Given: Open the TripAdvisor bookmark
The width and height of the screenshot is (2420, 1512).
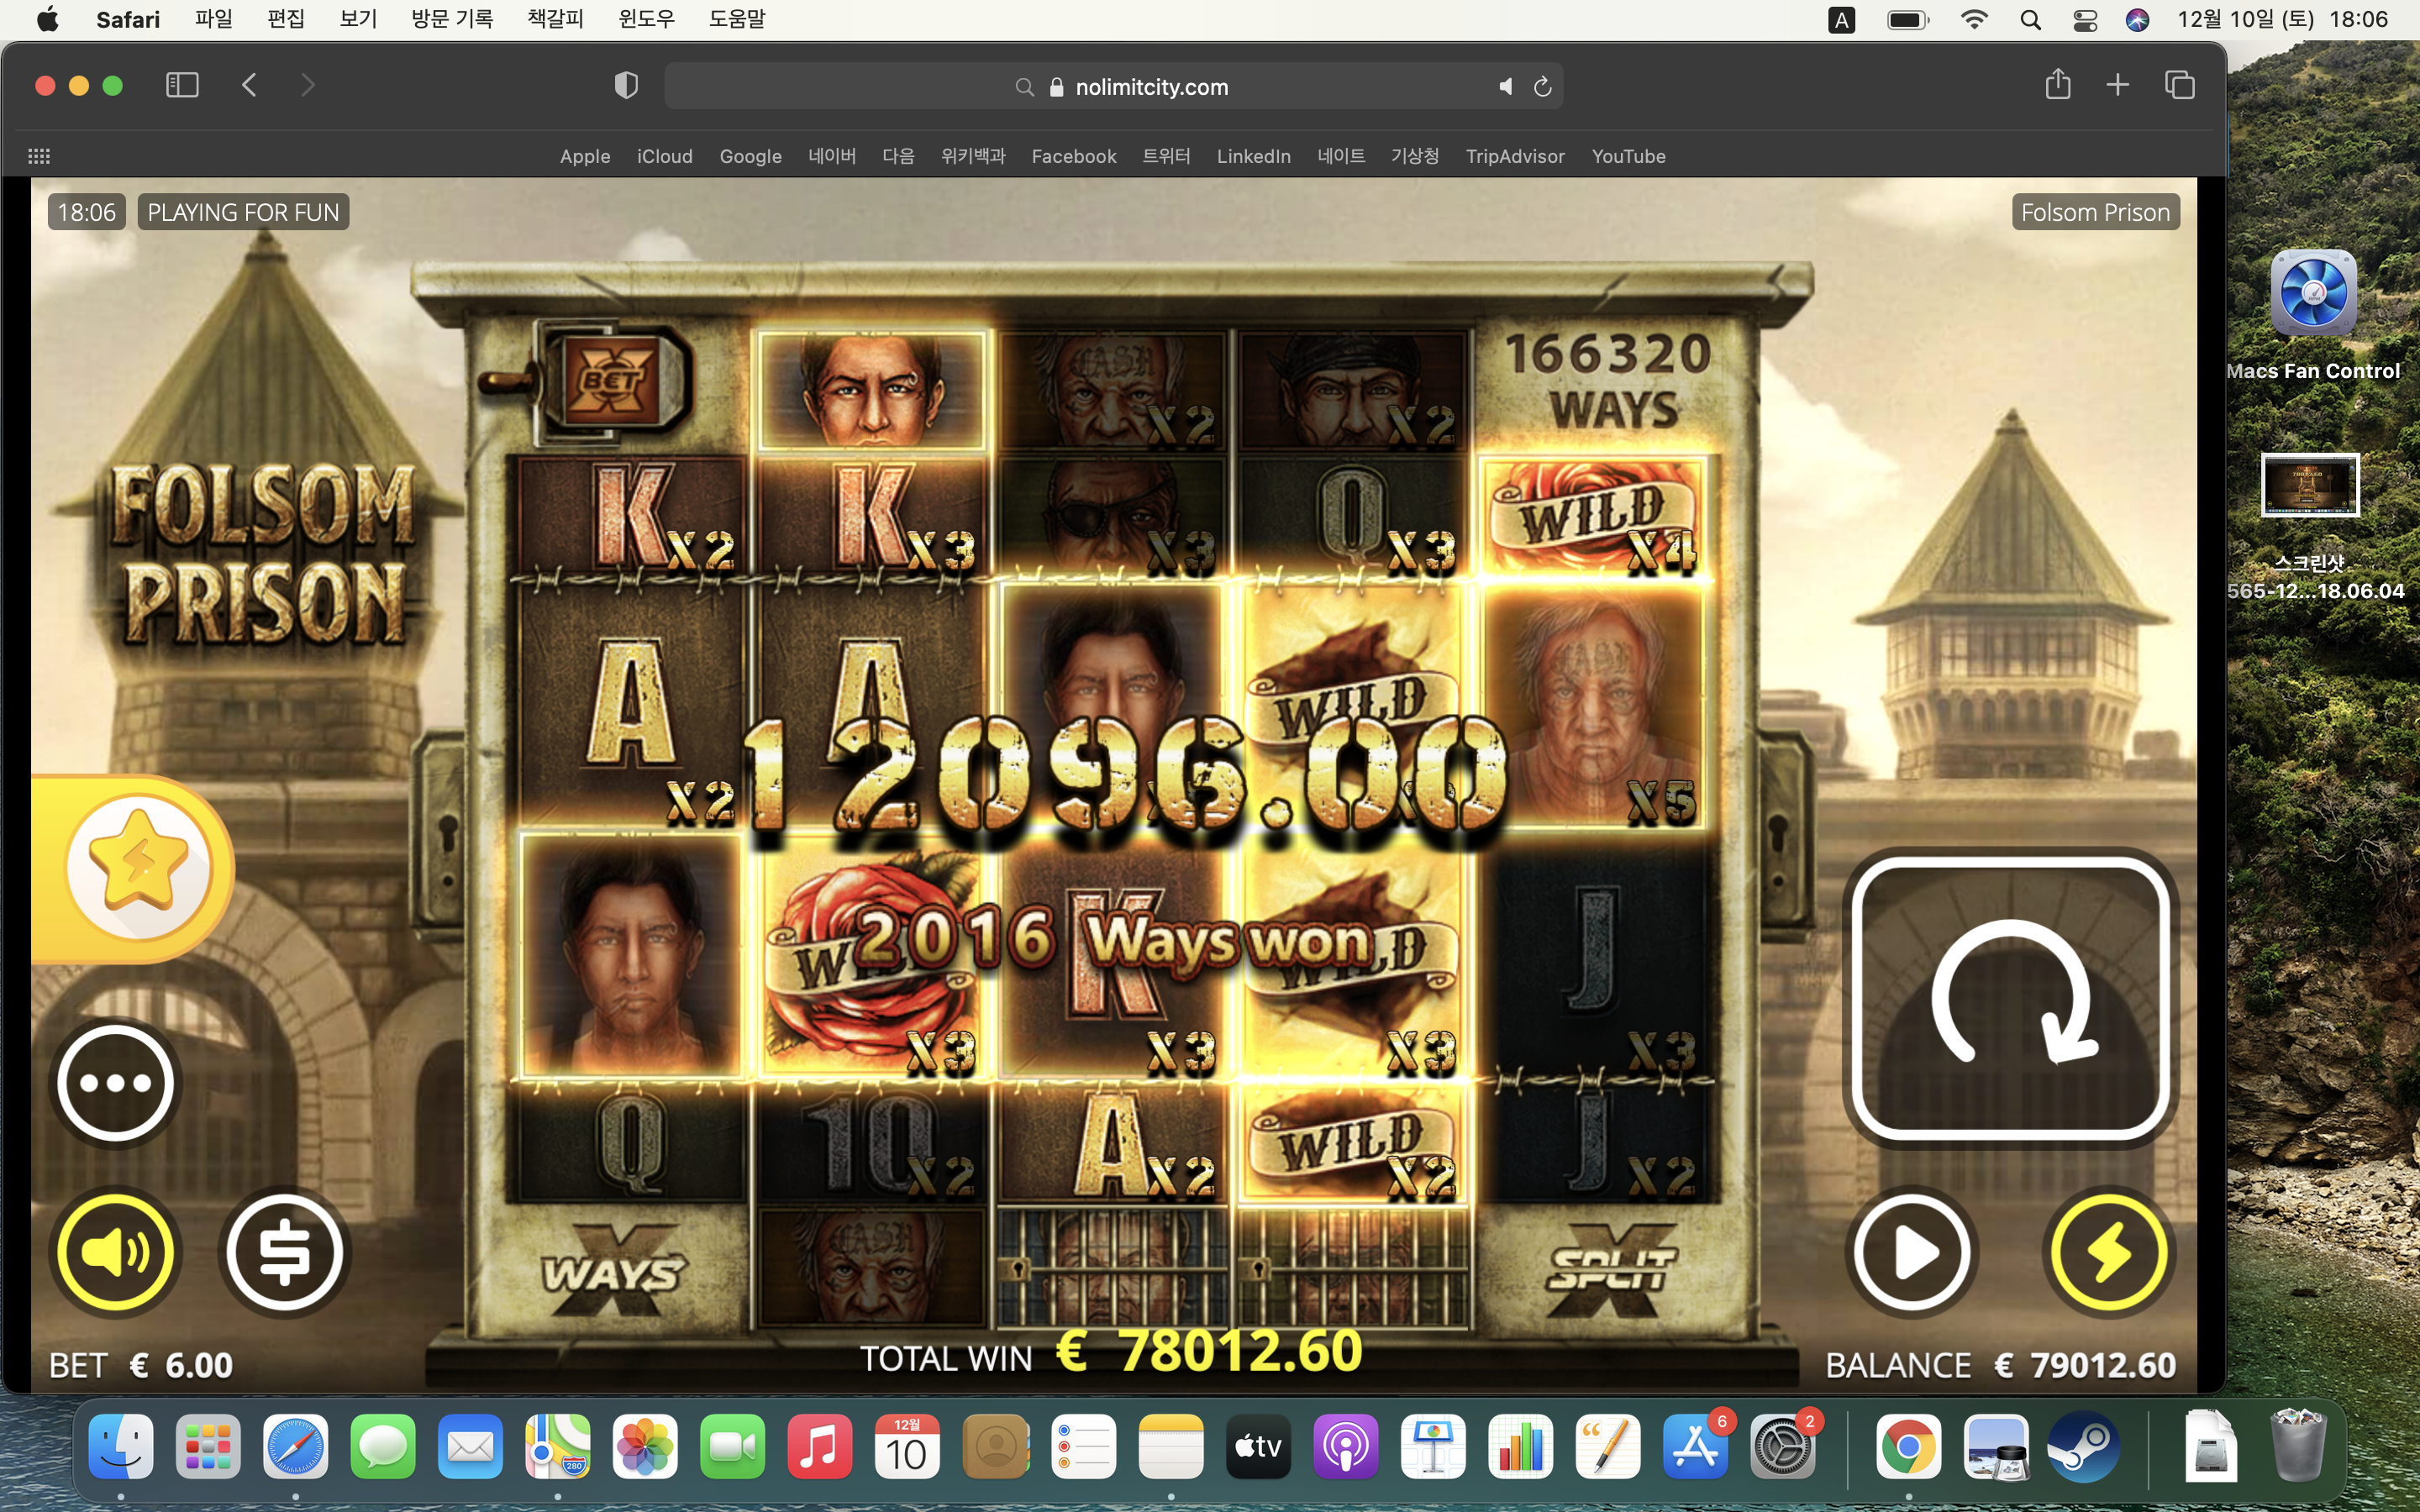Looking at the screenshot, I should 1515,156.
